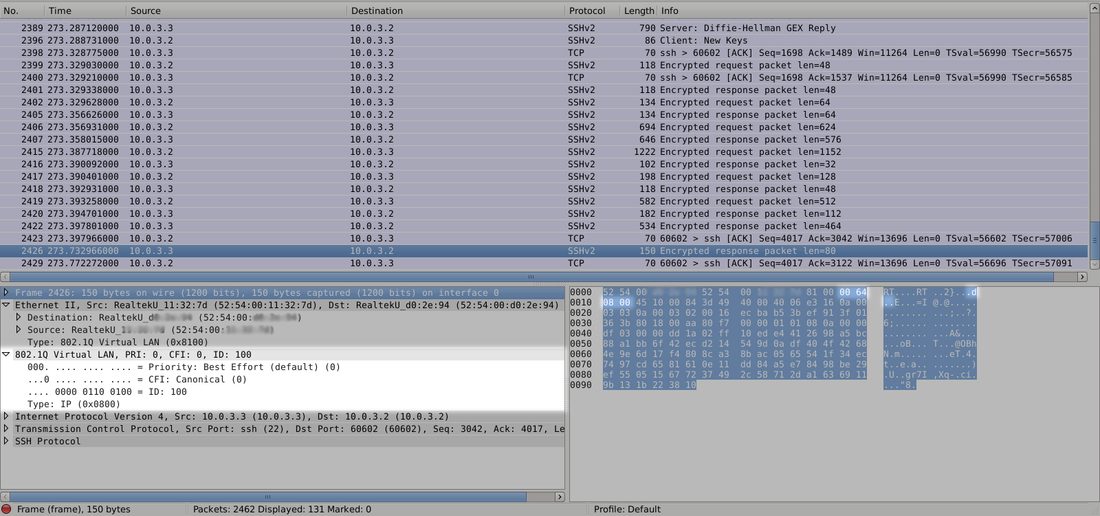Click details scrollbar left arrow
Viewport: 1100px width, 516px height.
(x=5, y=496)
